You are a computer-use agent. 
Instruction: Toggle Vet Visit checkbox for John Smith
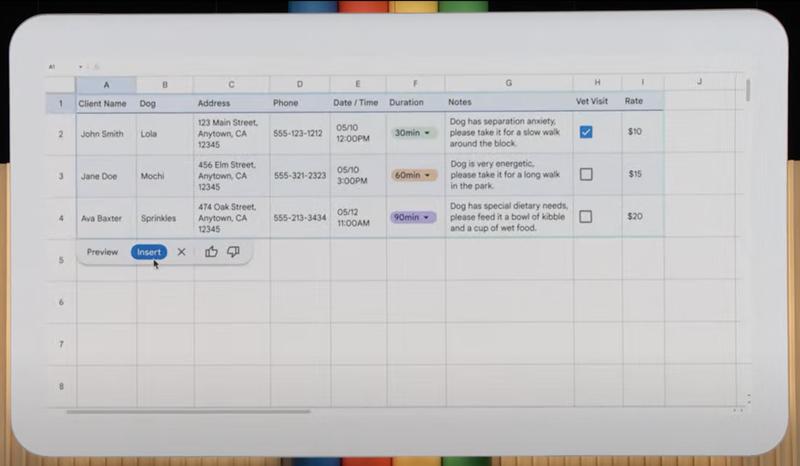coord(586,132)
